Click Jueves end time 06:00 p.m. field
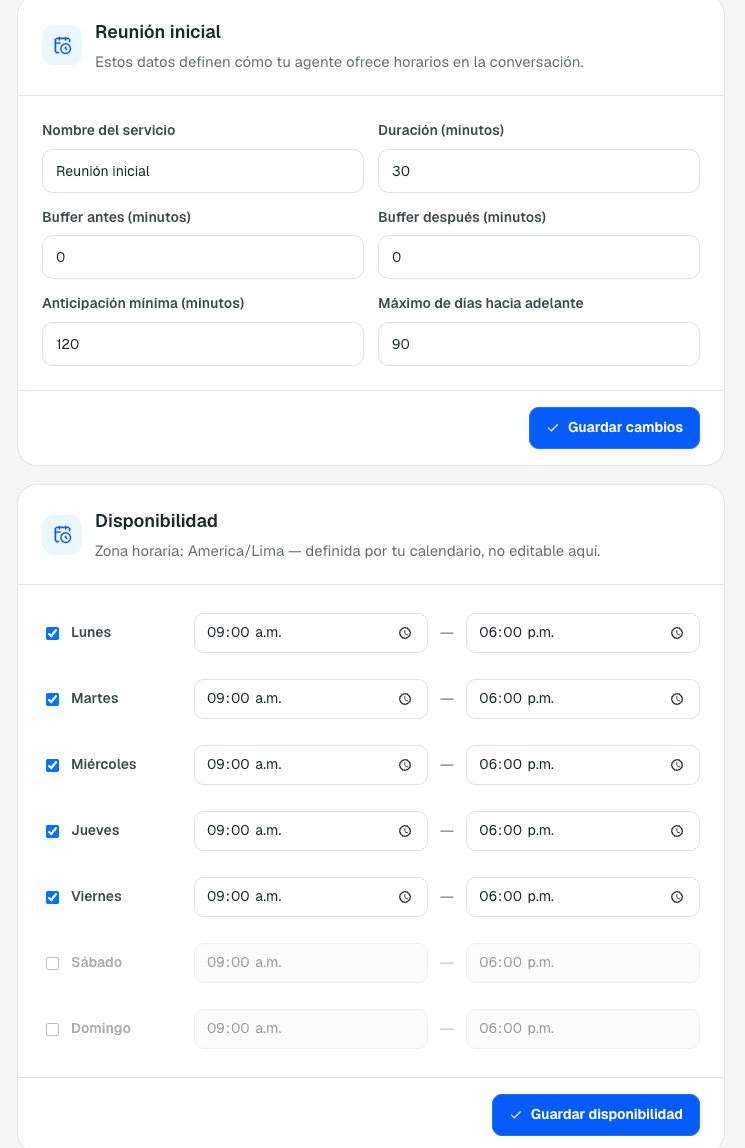Image resolution: width=745 pixels, height=1148 pixels. pyautogui.click(x=583, y=830)
